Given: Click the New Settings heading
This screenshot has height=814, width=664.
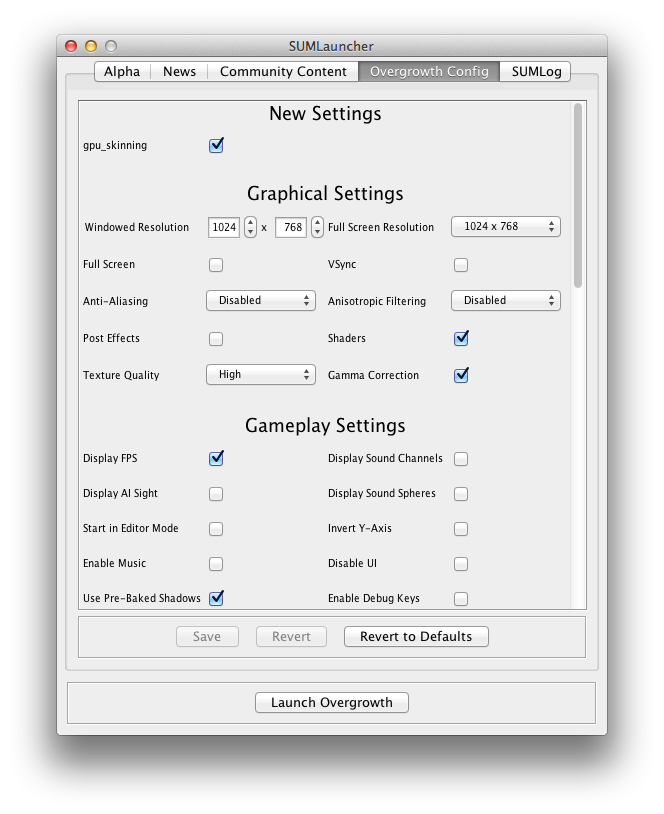Looking at the screenshot, I should [x=325, y=114].
